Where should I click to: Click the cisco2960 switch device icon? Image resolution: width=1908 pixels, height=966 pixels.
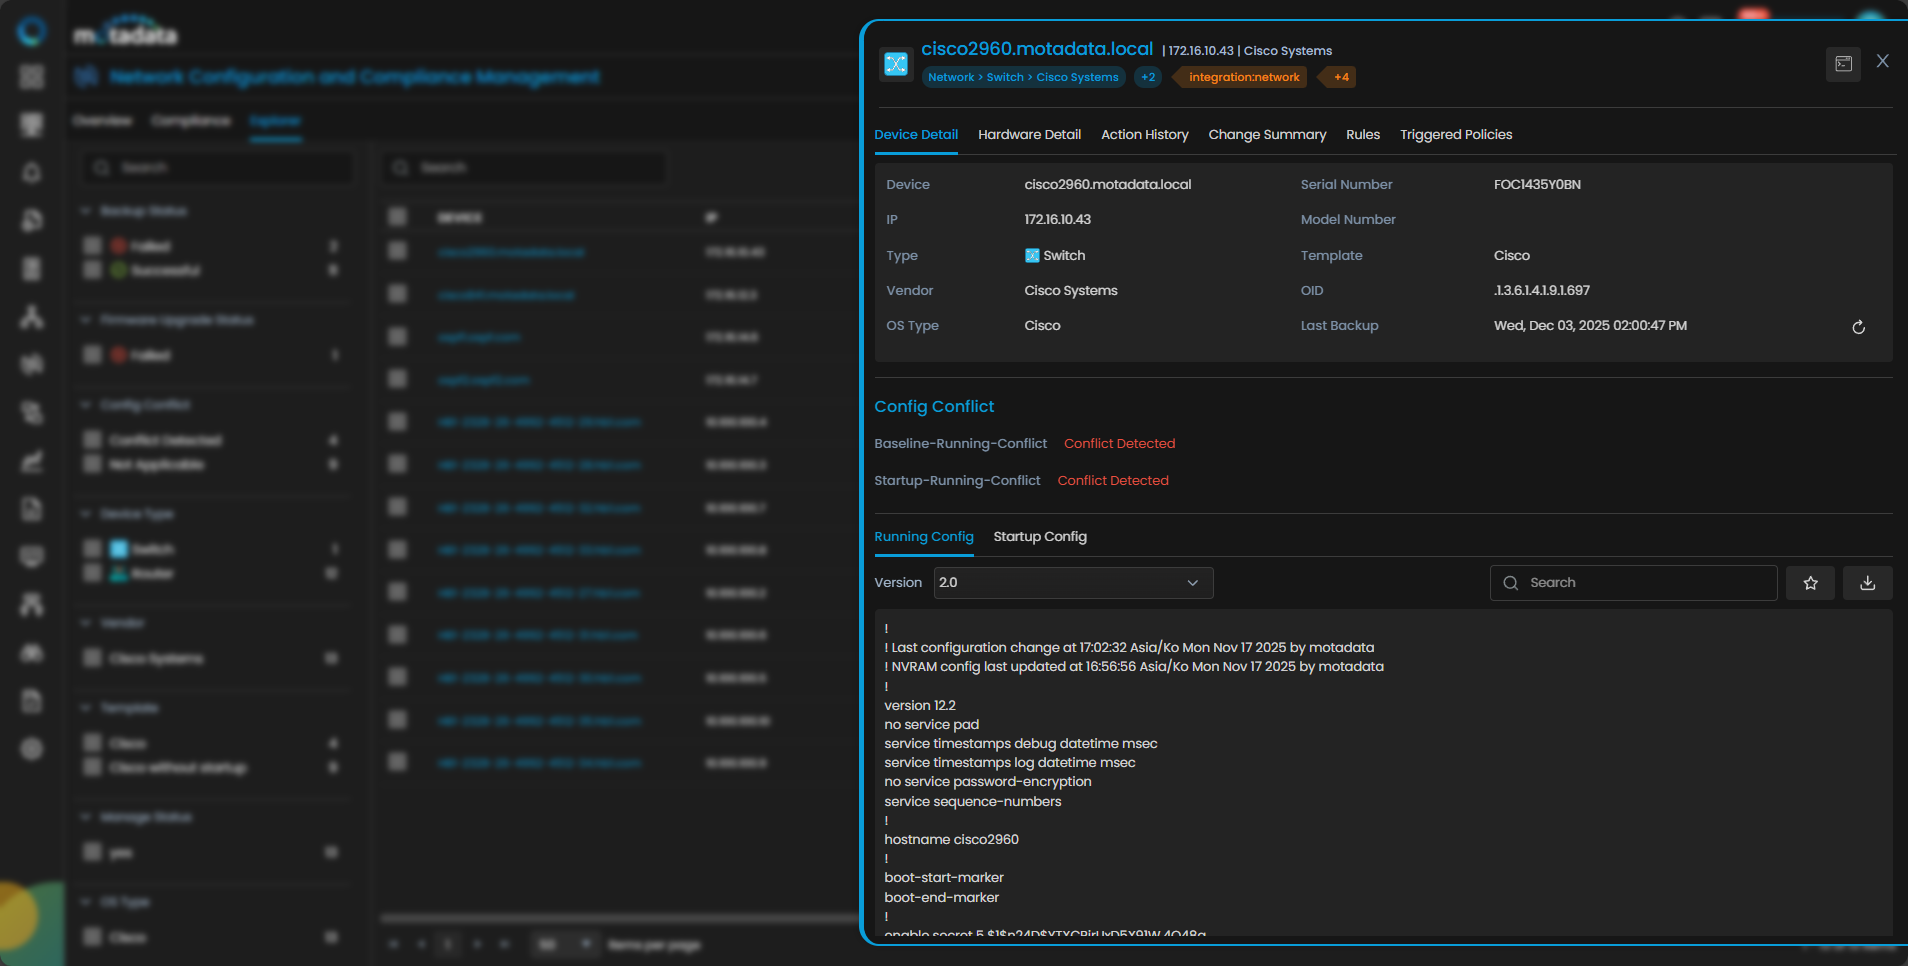coord(896,64)
